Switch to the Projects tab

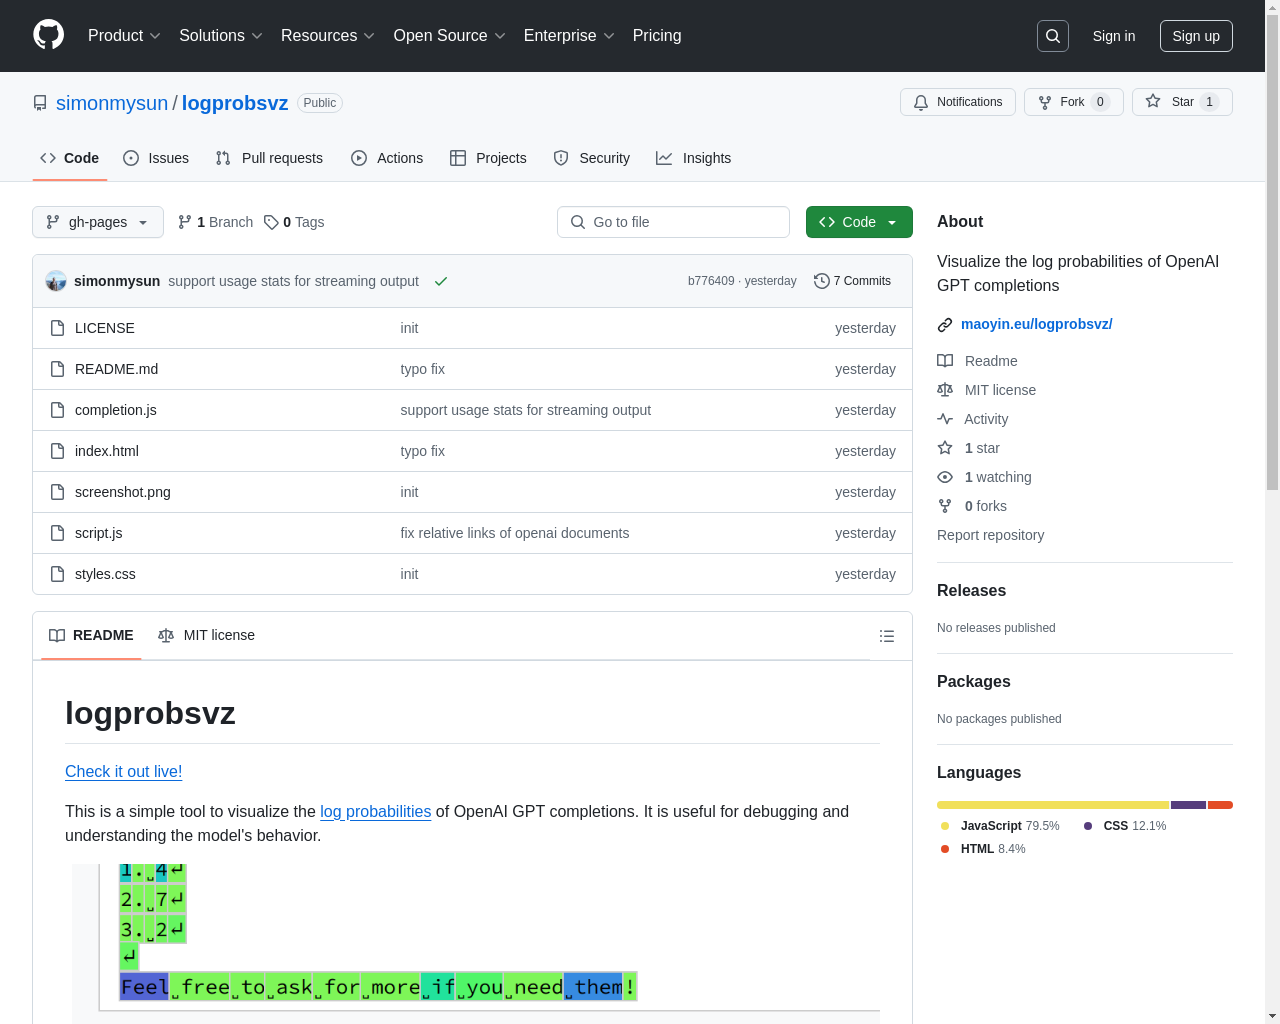[488, 158]
